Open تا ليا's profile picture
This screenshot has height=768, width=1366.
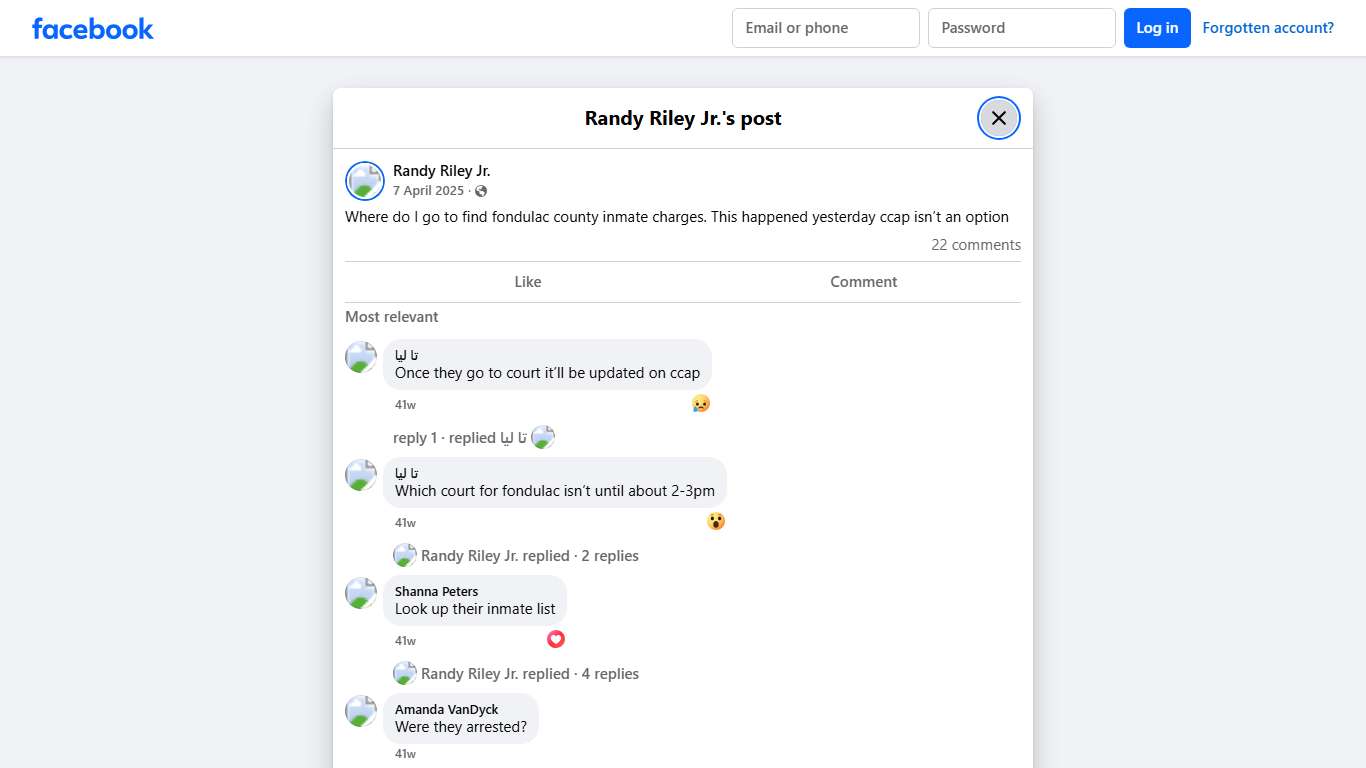click(360, 357)
